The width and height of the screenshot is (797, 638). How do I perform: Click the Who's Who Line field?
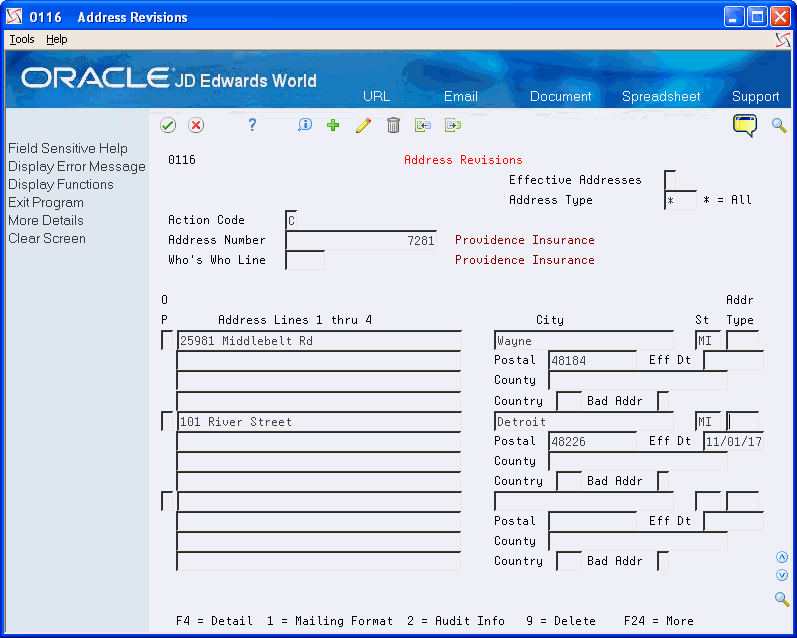pyautogui.click(x=305, y=260)
